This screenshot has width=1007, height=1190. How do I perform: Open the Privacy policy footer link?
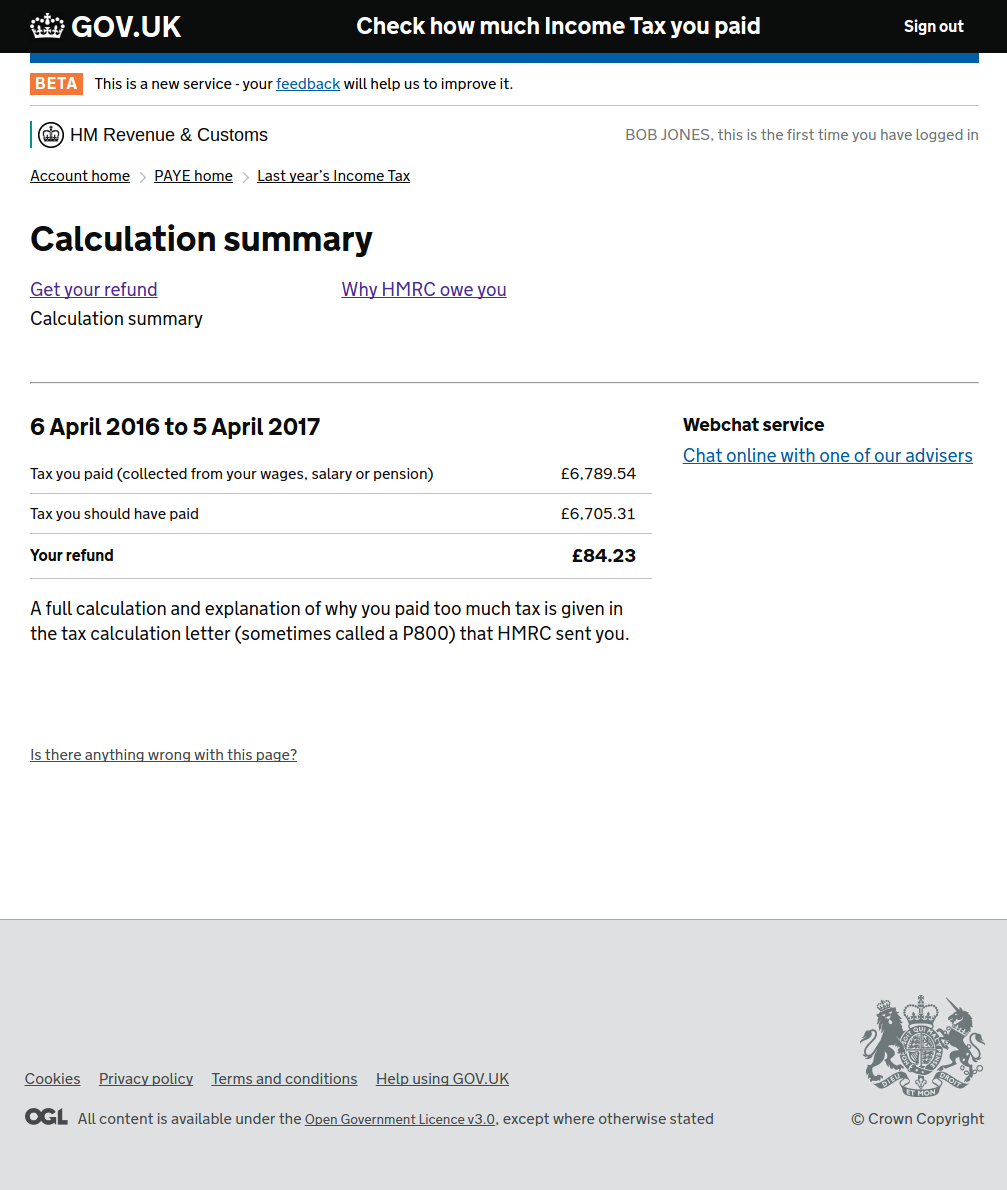(x=146, y=1079)
